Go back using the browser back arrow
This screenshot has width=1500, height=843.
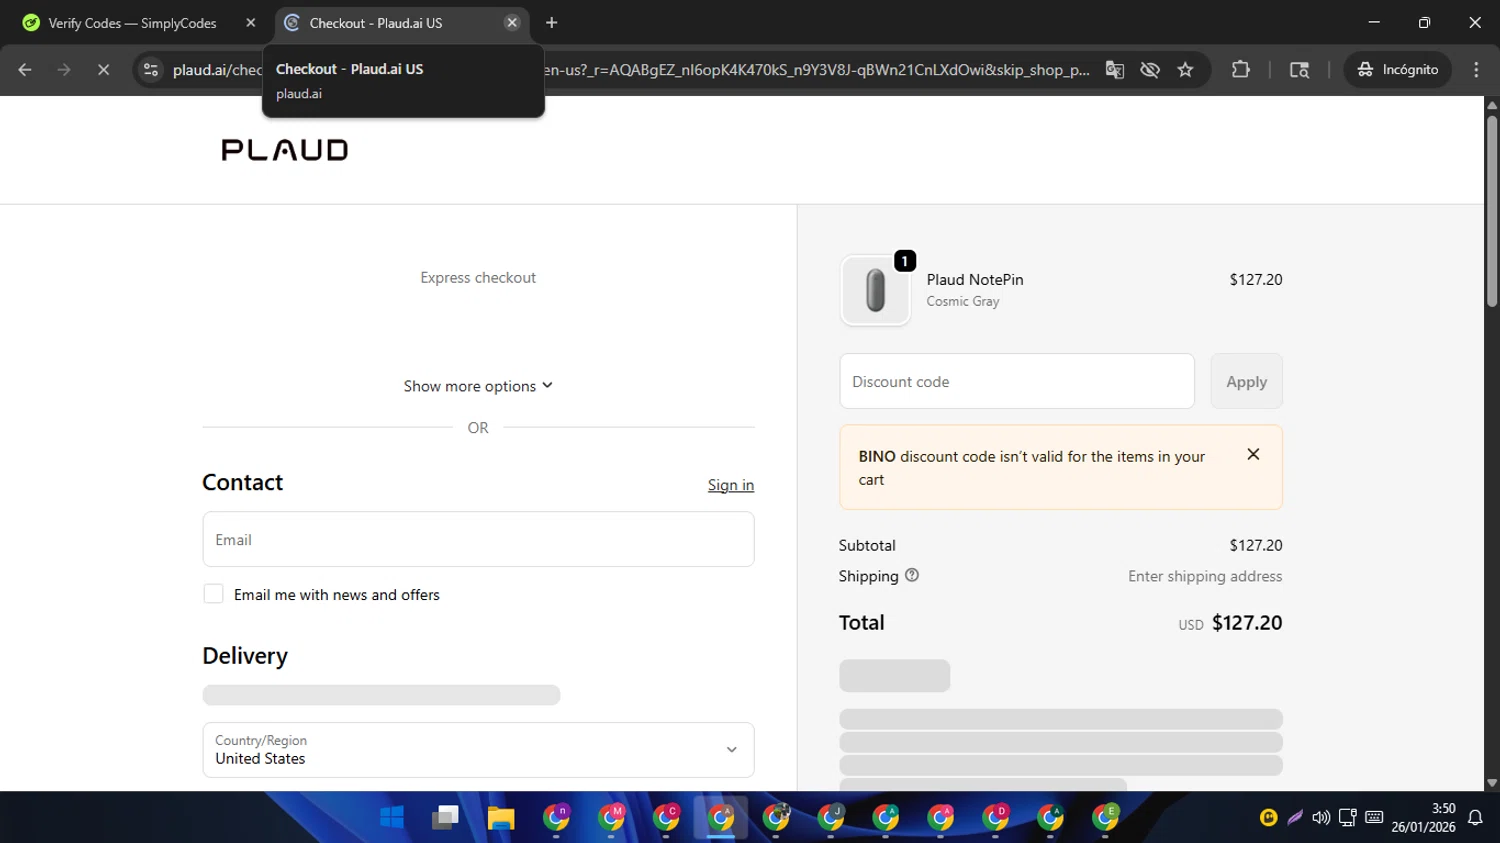click(x=25, y=70)
